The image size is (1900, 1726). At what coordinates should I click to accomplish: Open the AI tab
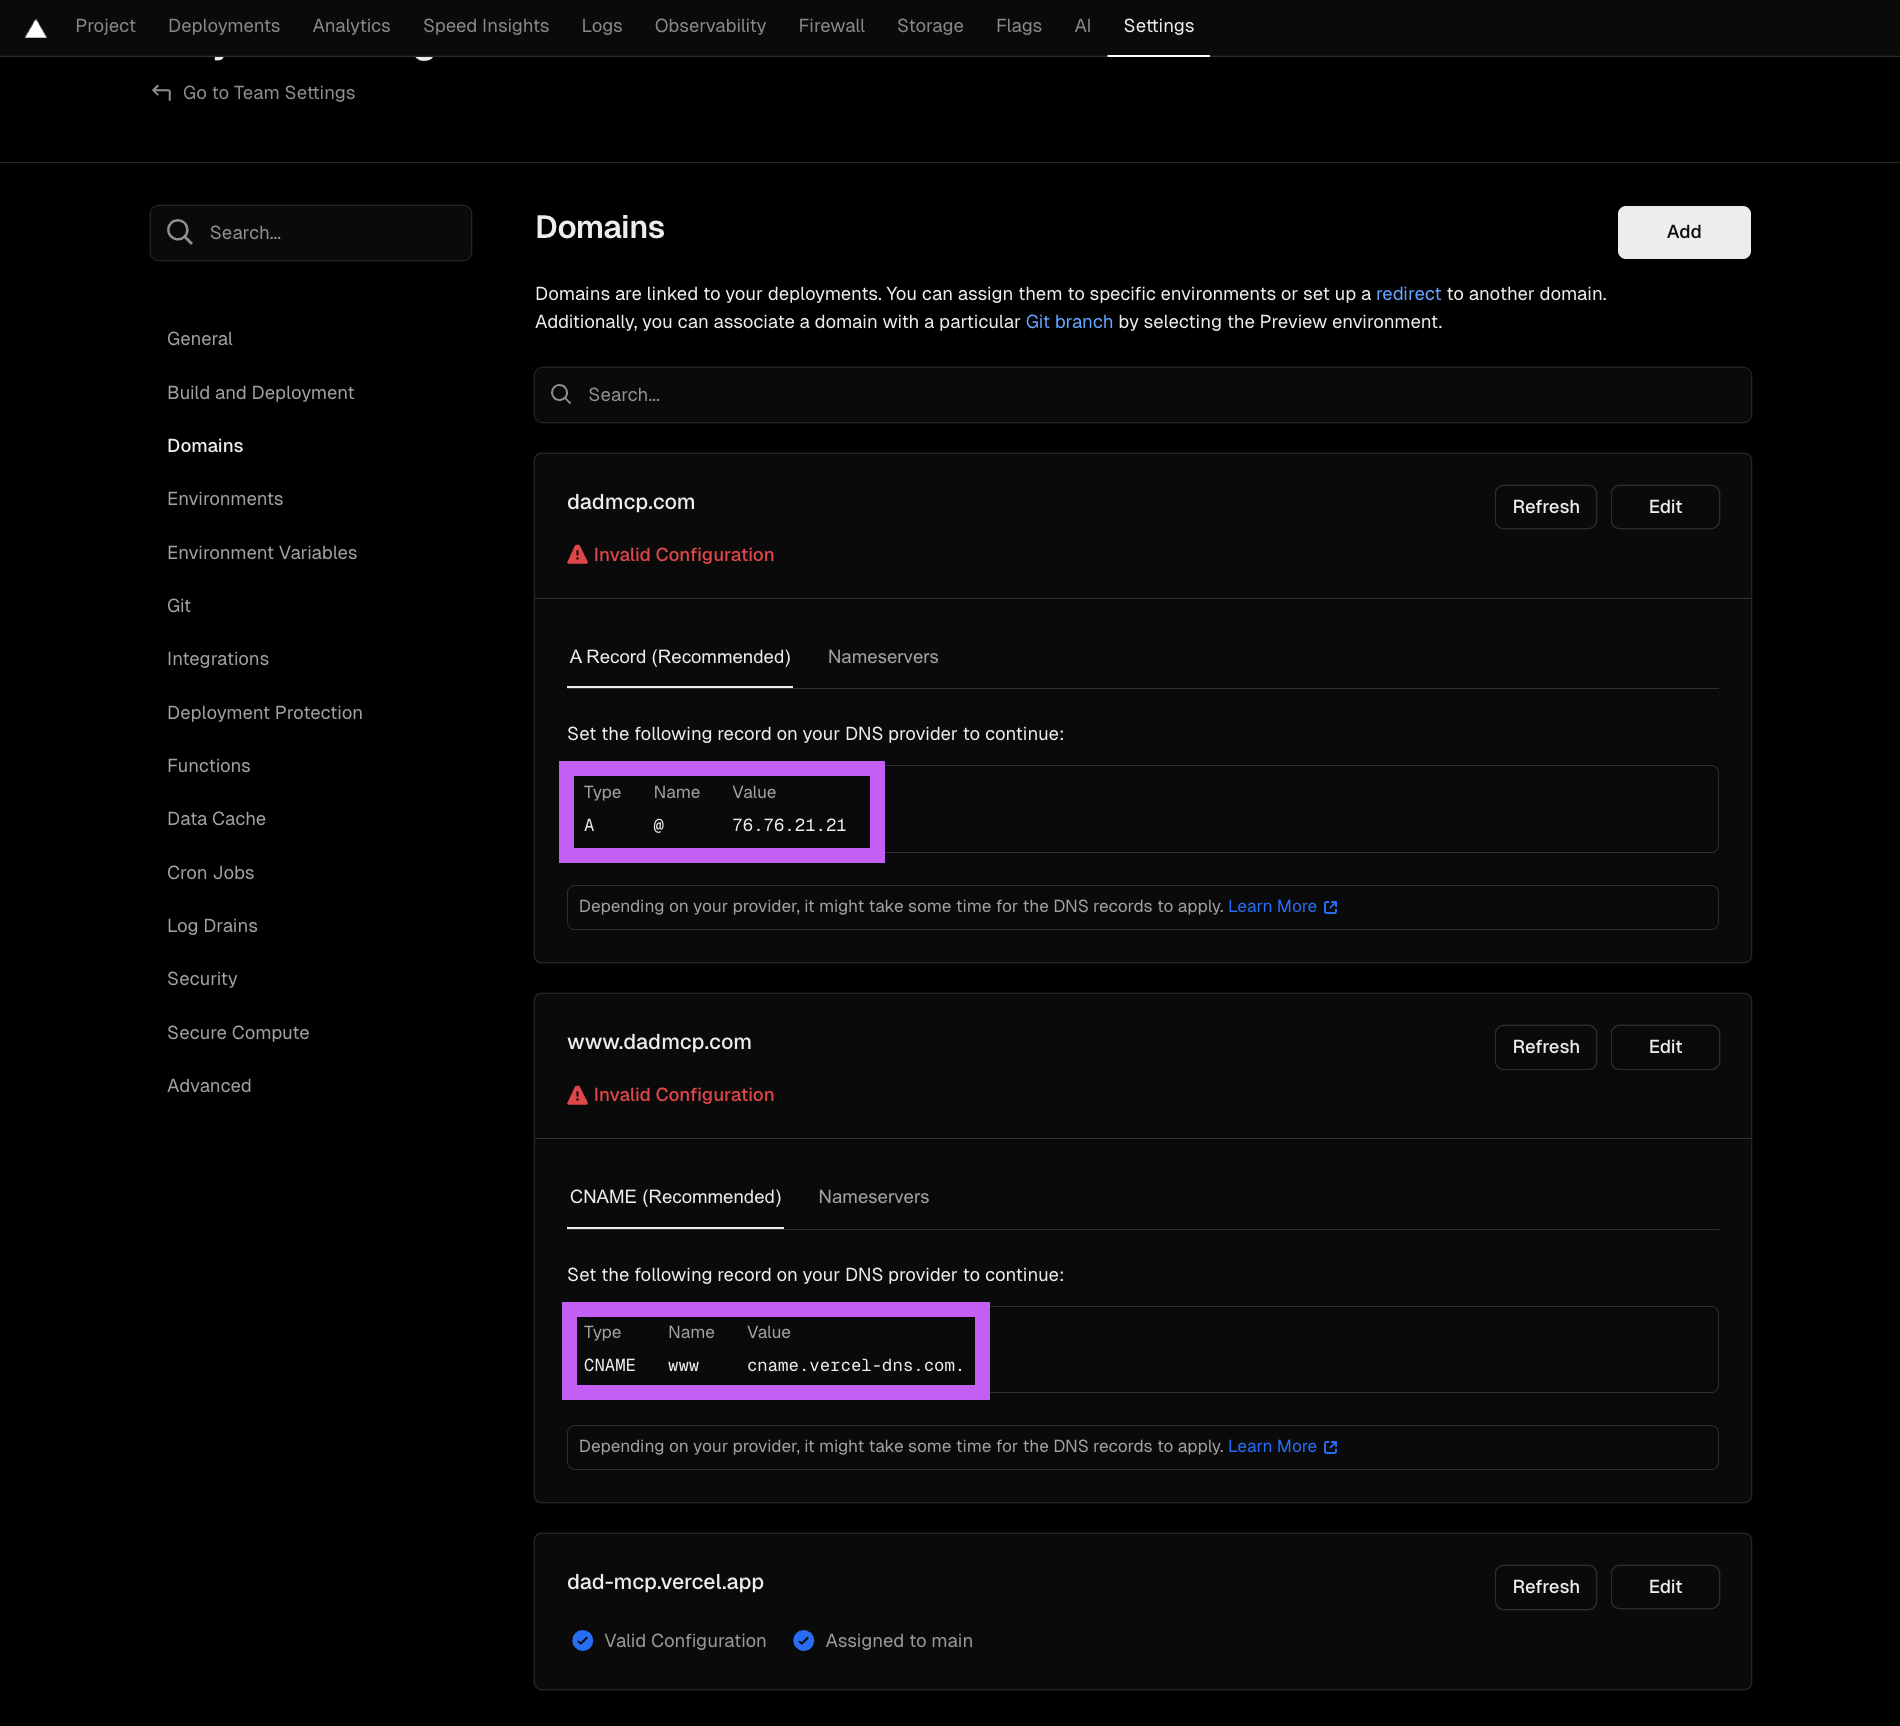1082,26
